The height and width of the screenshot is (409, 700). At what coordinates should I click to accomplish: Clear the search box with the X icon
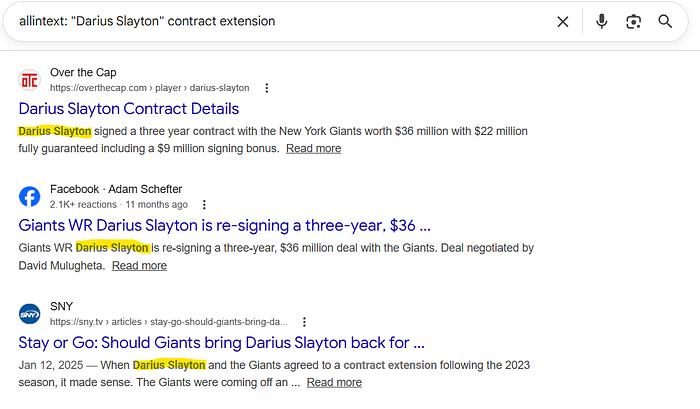point(563,21)
